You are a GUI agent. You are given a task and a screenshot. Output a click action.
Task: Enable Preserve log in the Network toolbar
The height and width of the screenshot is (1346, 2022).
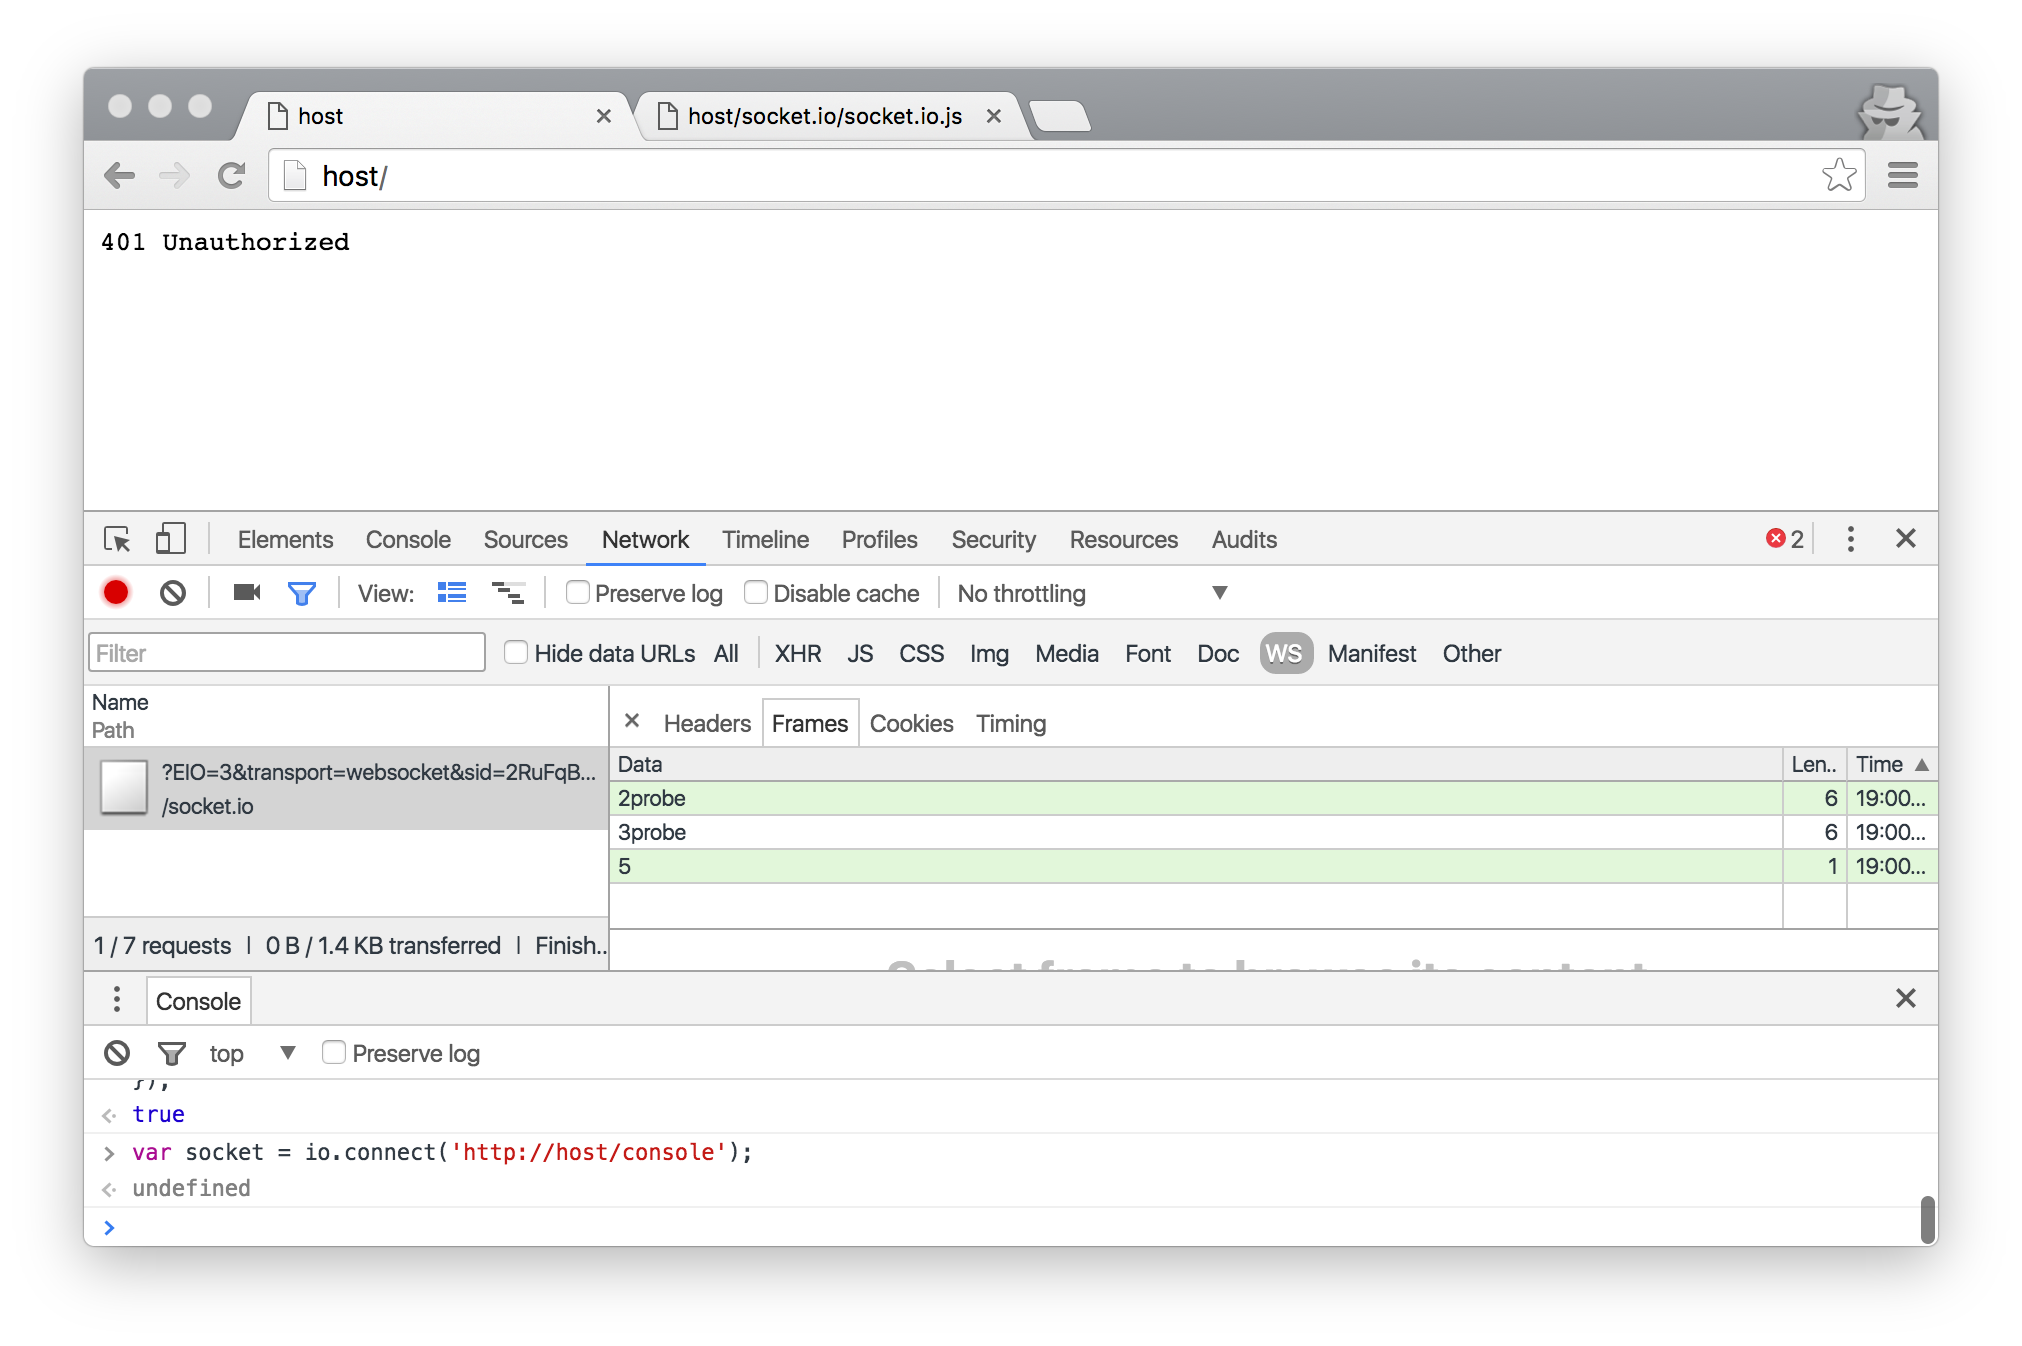coord(578,593)
